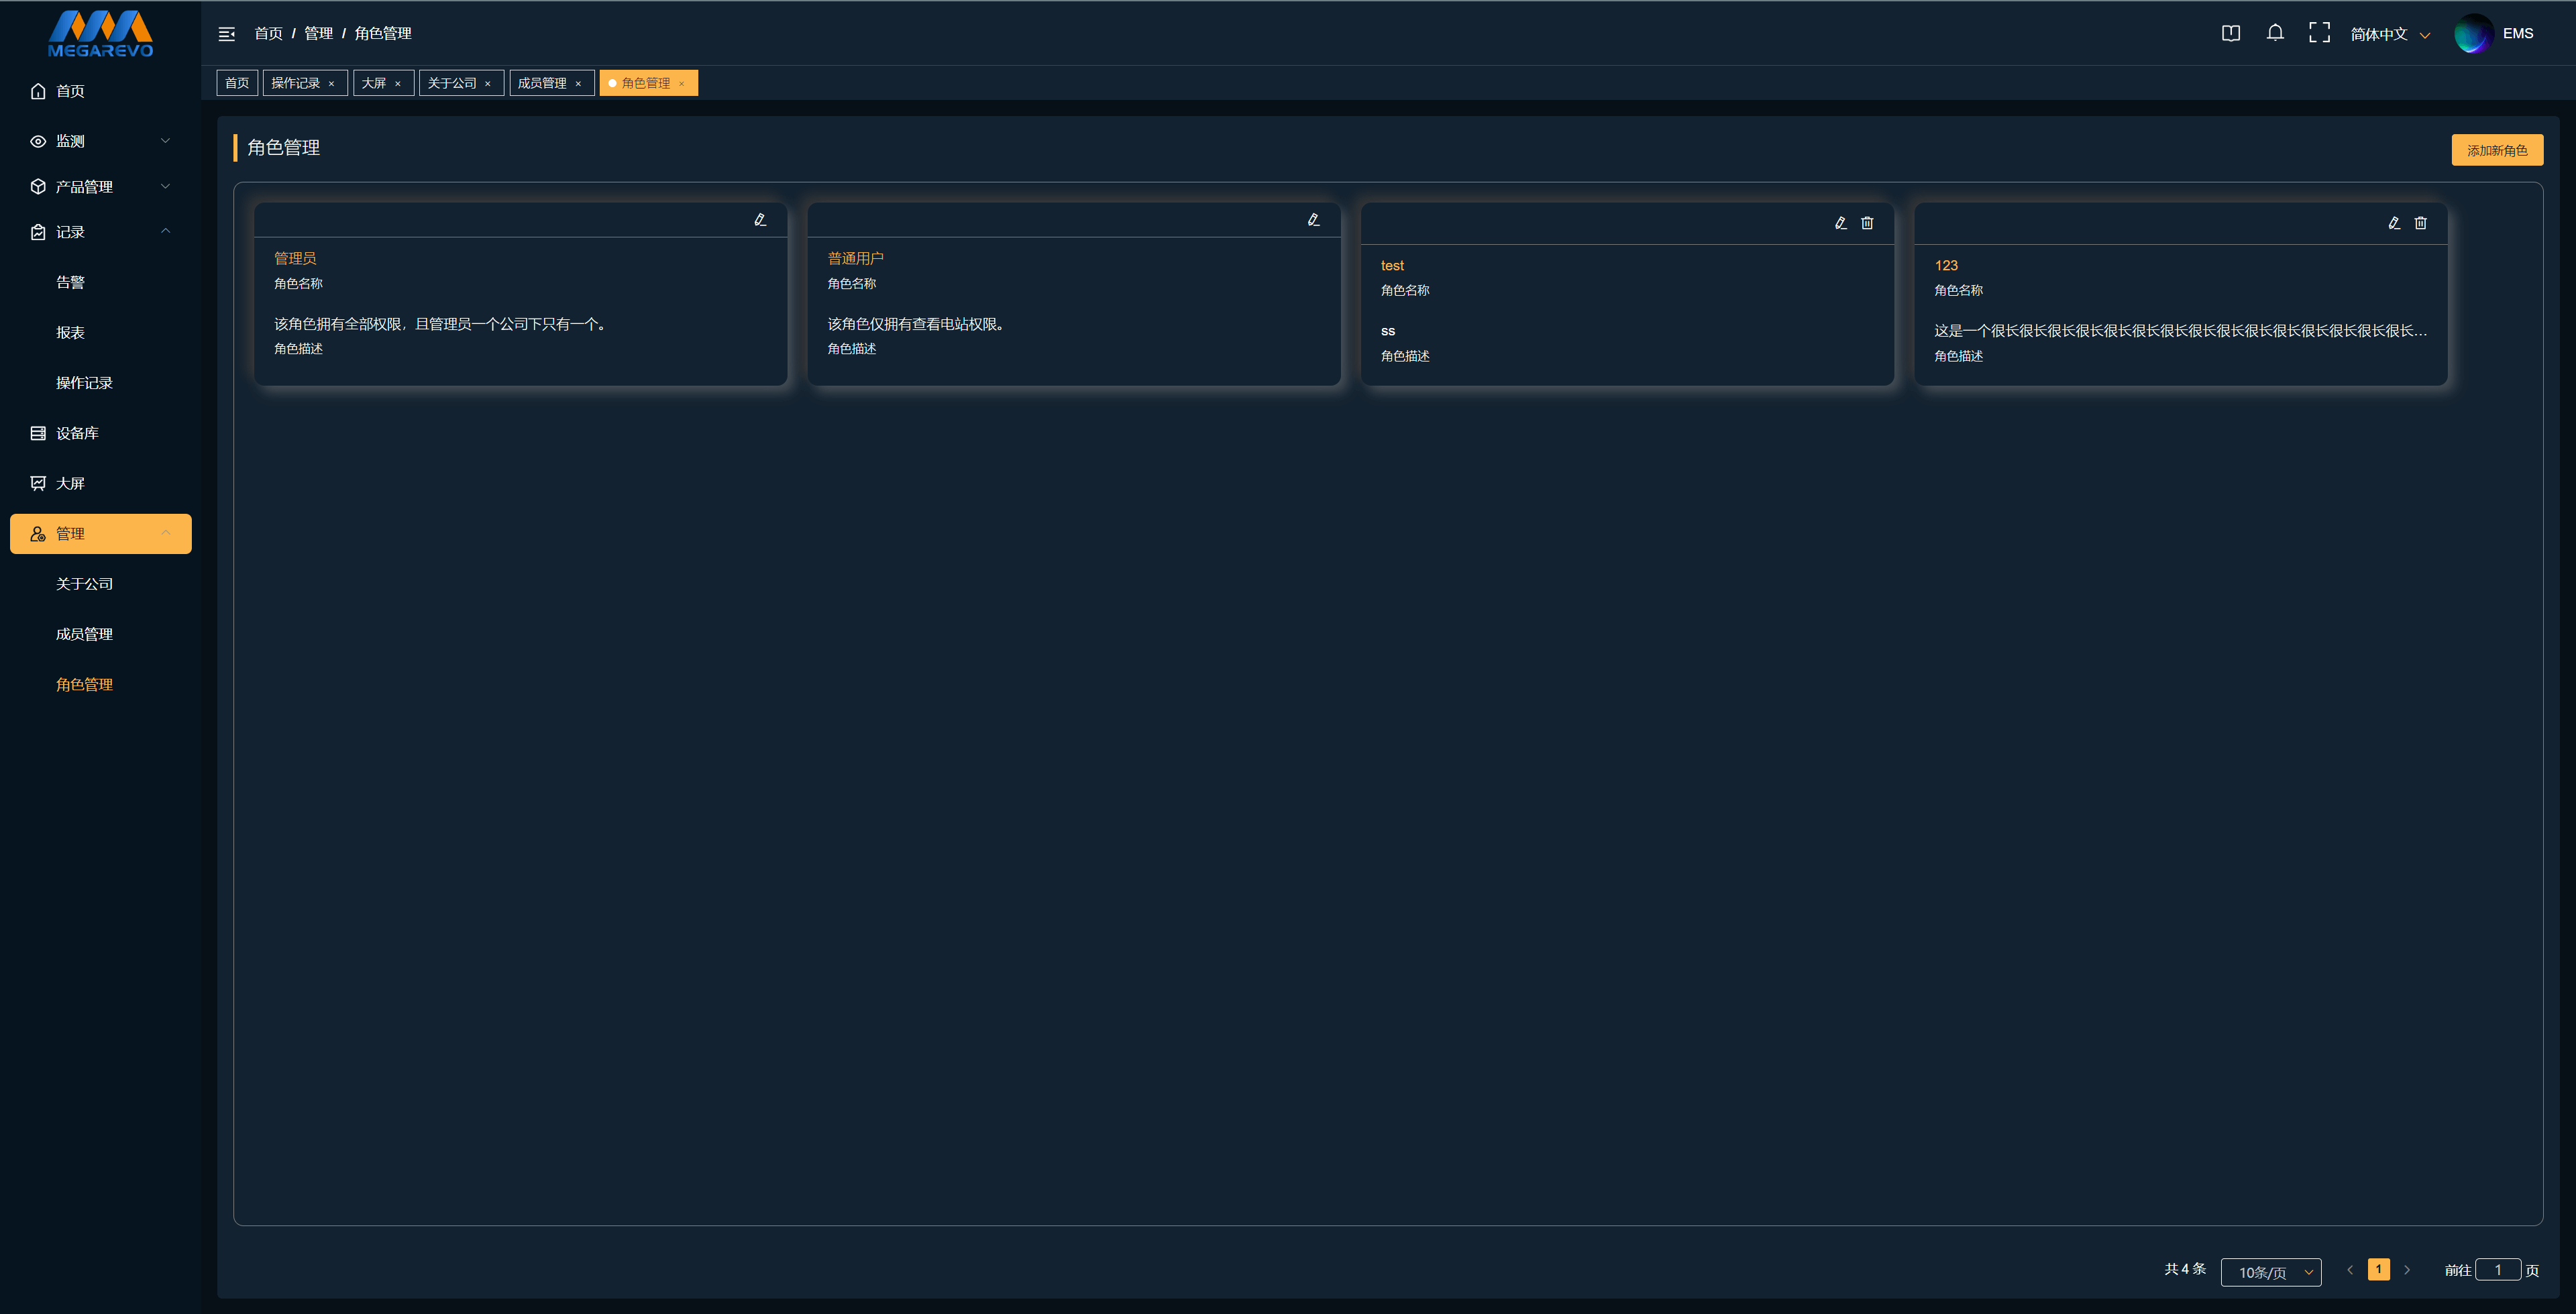Collapse the 管理 menu chevron

[166, 533]
